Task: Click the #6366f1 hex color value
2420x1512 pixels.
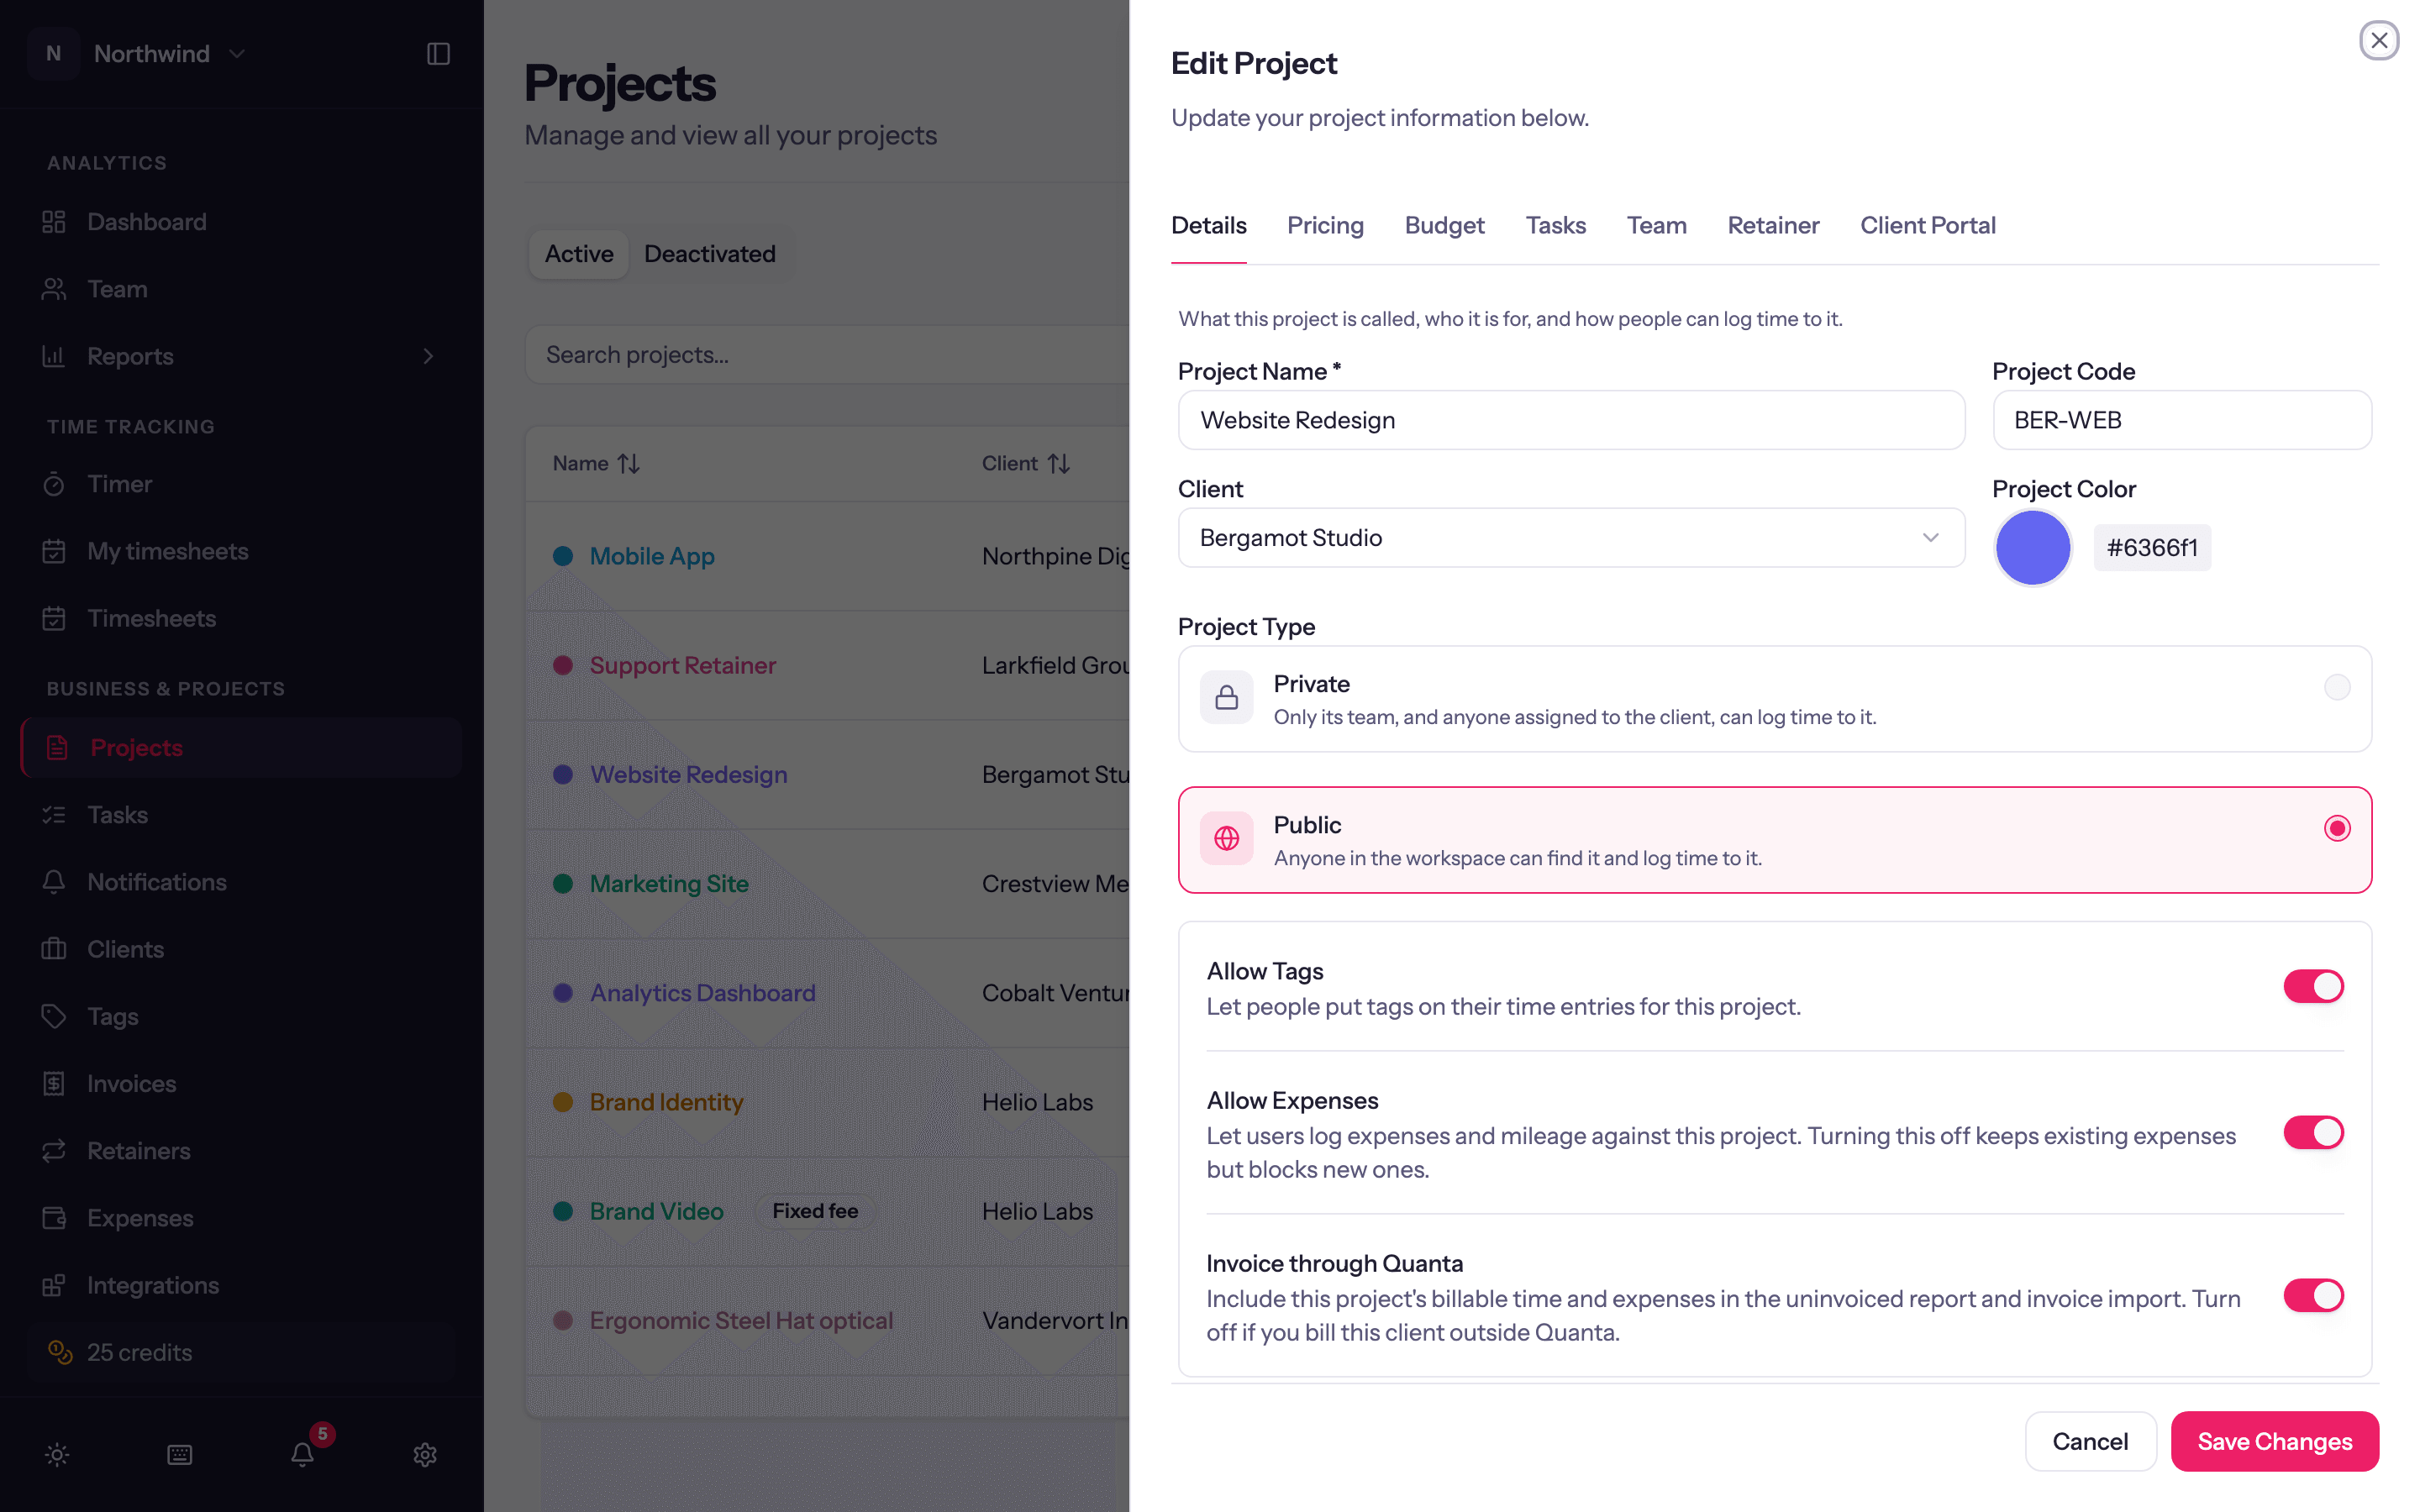Action: click(x=2152, y=548)
